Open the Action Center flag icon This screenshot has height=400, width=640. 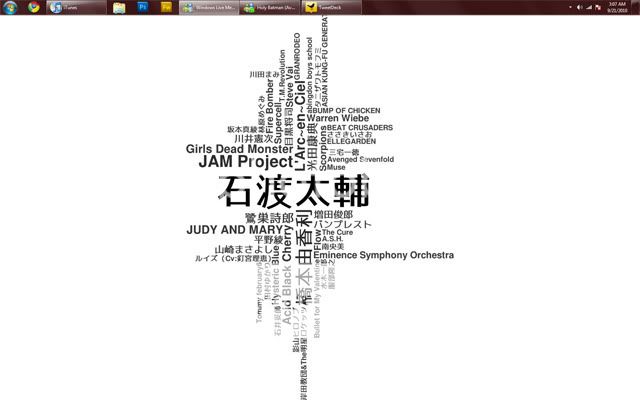click(598, 7)
